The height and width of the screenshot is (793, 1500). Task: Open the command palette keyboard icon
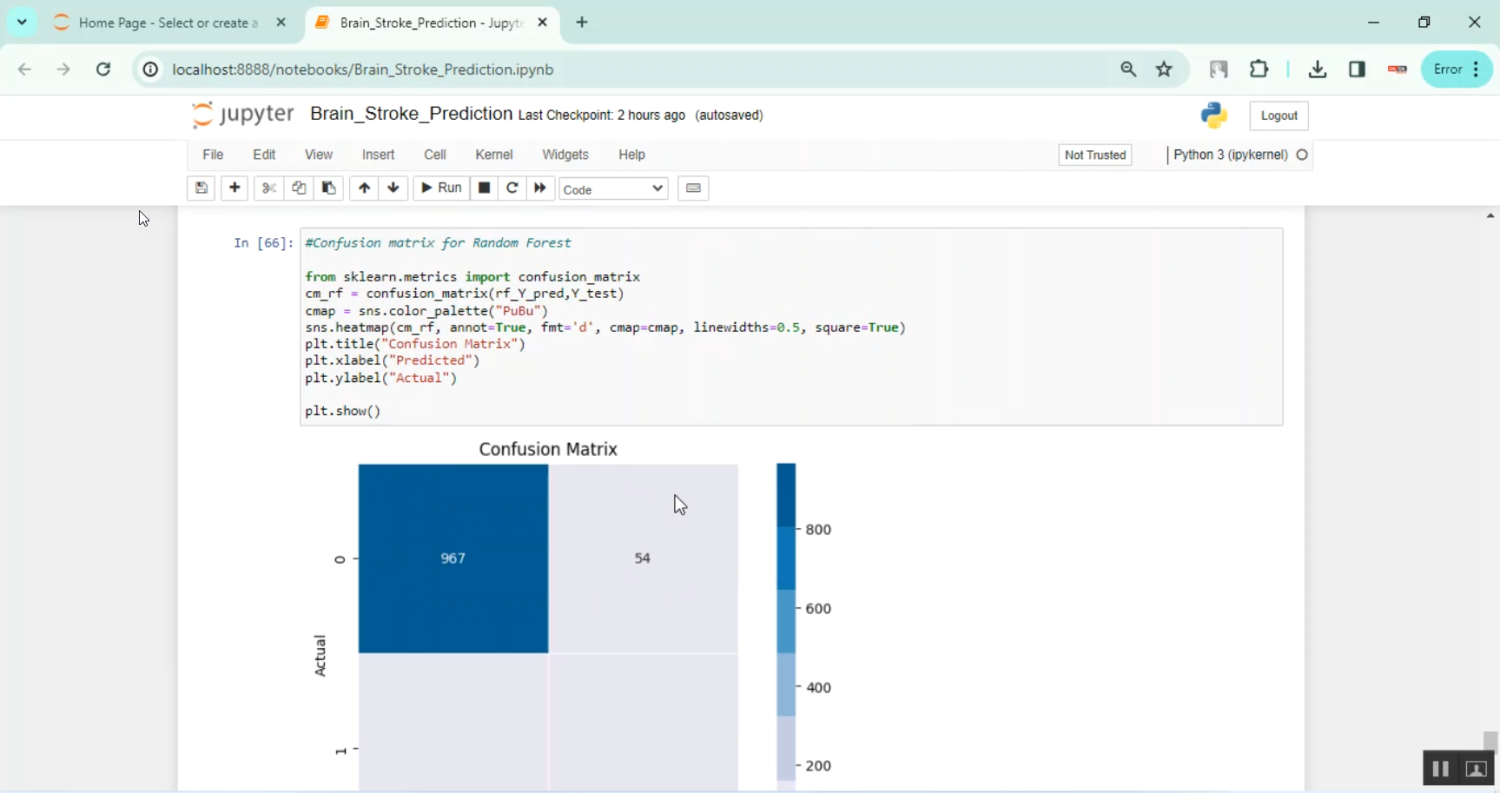click(693, 188)
